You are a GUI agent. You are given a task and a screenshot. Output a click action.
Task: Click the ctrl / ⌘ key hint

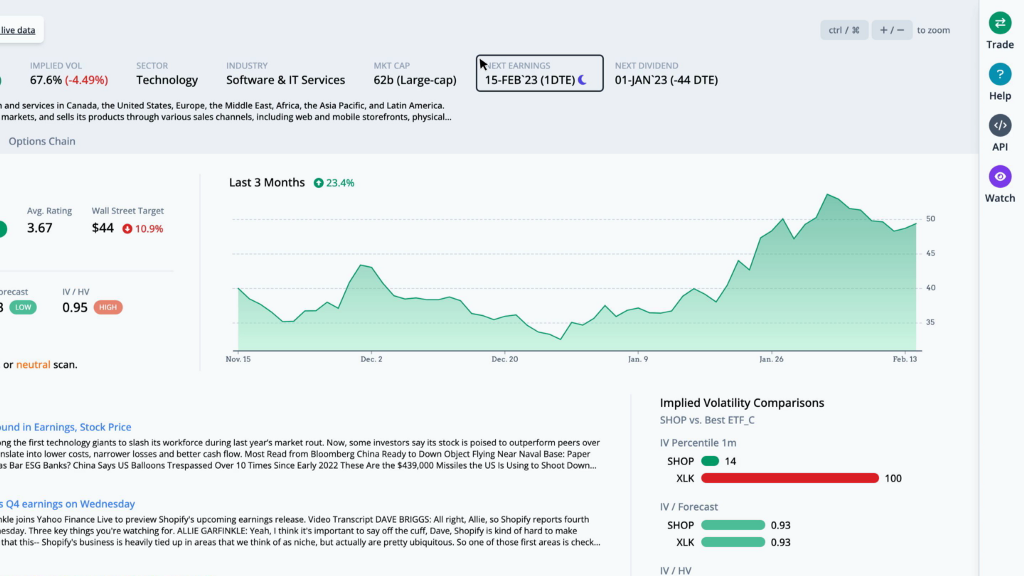(844, 30)
